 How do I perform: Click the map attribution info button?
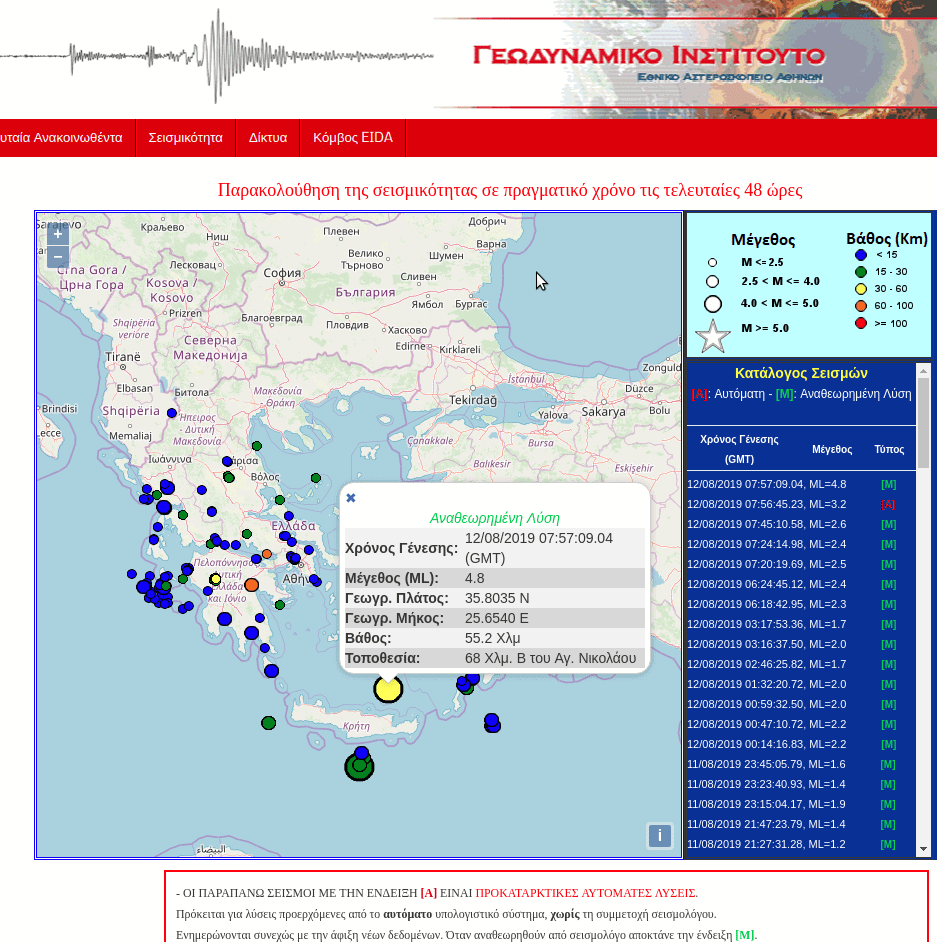tap(659, 835)
